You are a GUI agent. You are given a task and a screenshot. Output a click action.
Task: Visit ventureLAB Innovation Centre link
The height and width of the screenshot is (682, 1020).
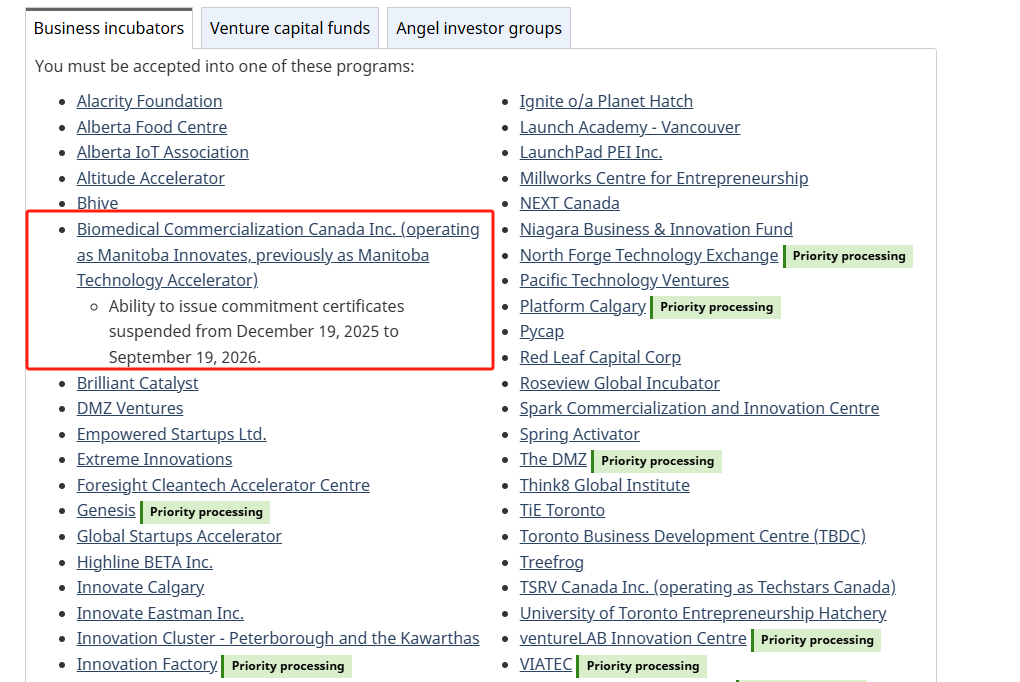(x=633, y=638)
